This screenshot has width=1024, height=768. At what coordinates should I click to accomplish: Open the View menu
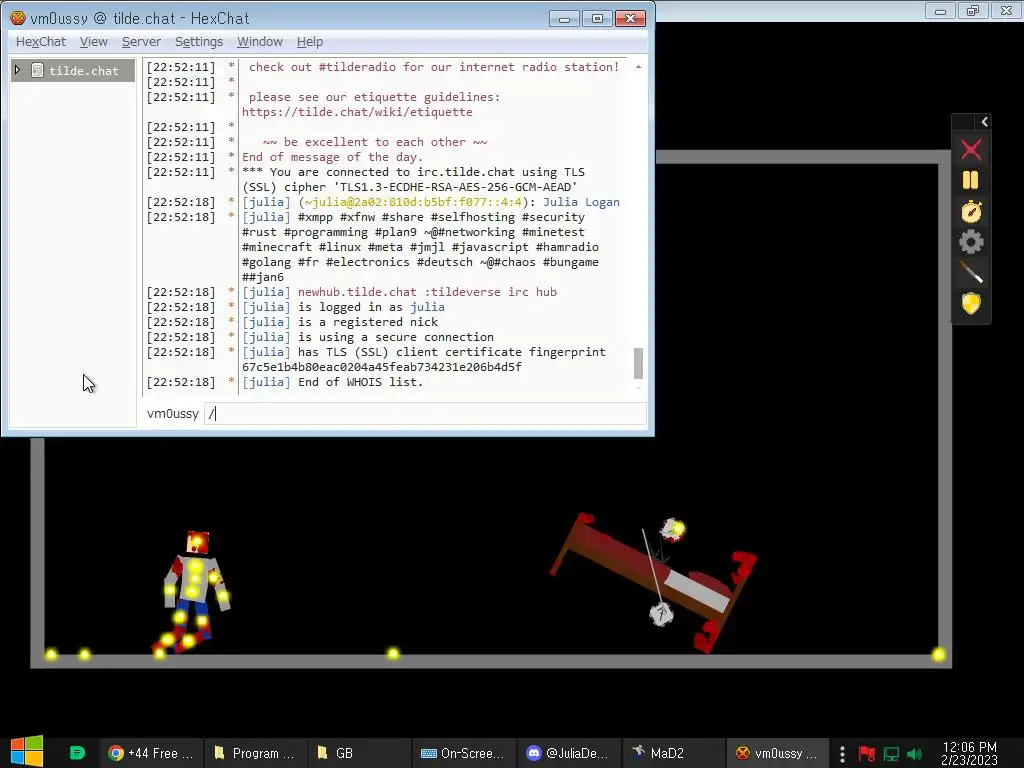pyautogui.click(x=93, y=42)
